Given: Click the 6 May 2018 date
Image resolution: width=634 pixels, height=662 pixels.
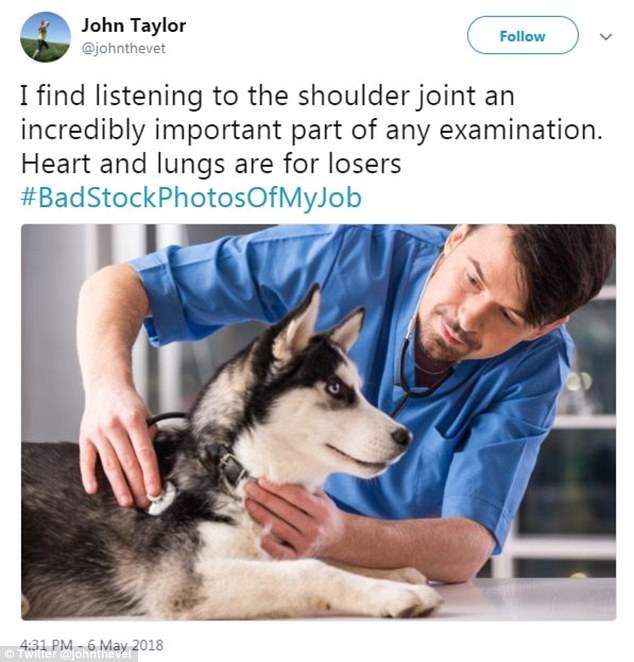Looking at the screenshot, I should click(x=125, y=645).
